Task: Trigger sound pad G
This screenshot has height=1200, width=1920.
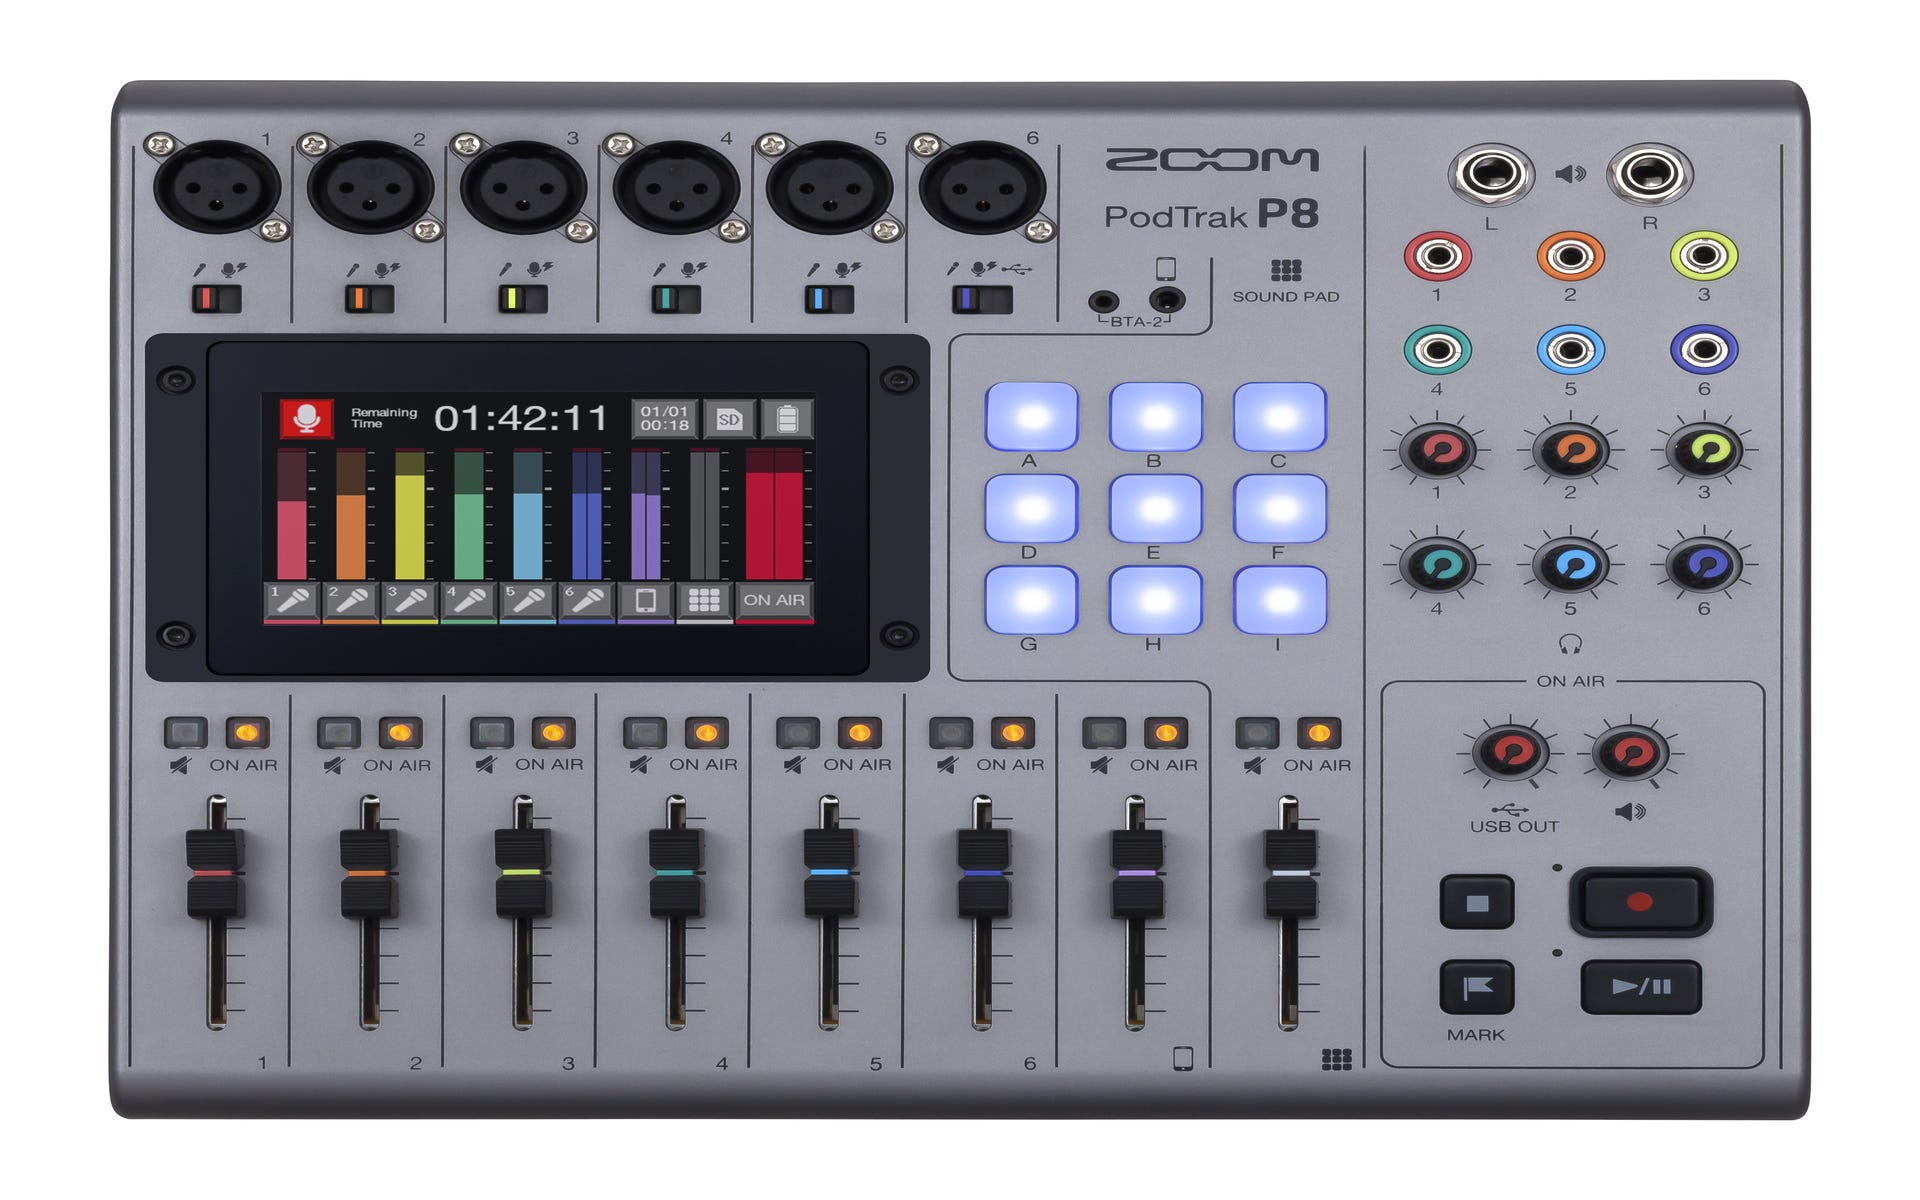Action: pyautogui.click(x=1031, y=600)
